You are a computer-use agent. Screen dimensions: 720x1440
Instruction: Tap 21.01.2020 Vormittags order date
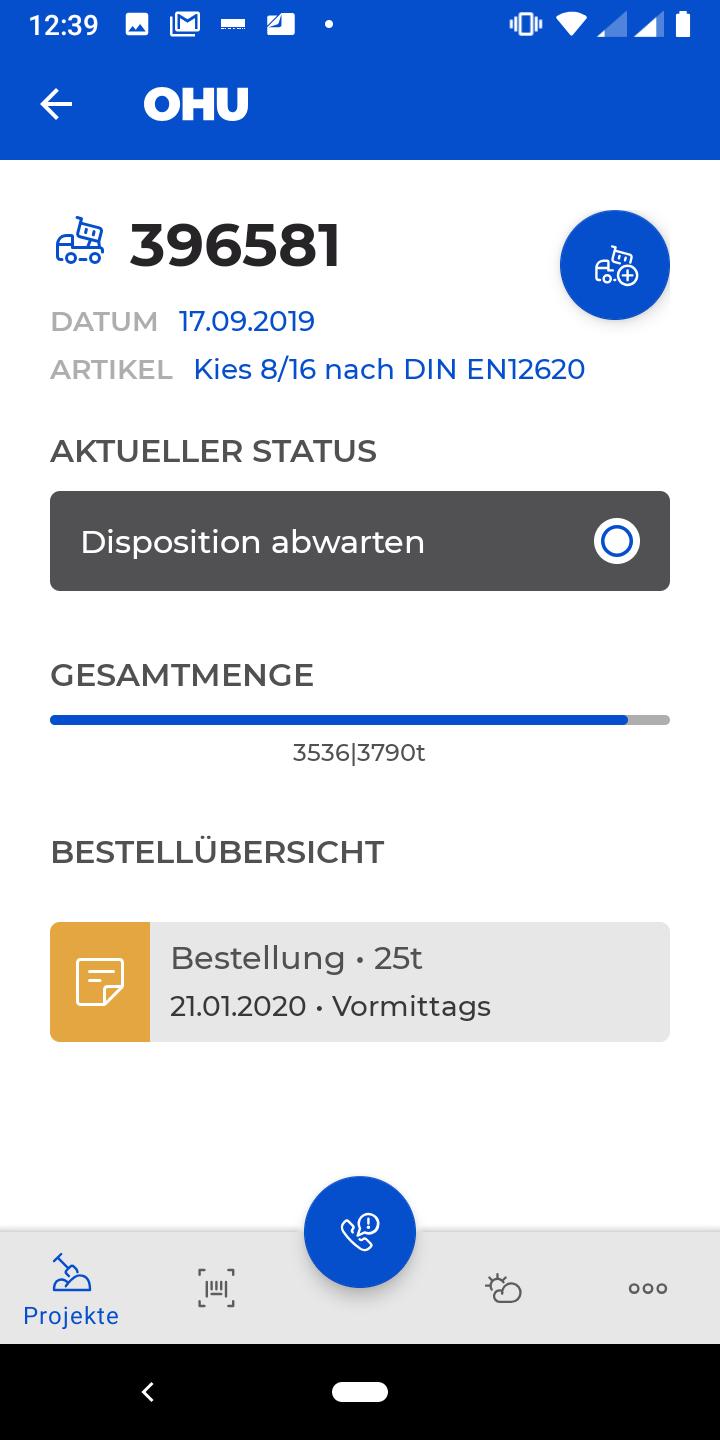tap(330, 1006)
